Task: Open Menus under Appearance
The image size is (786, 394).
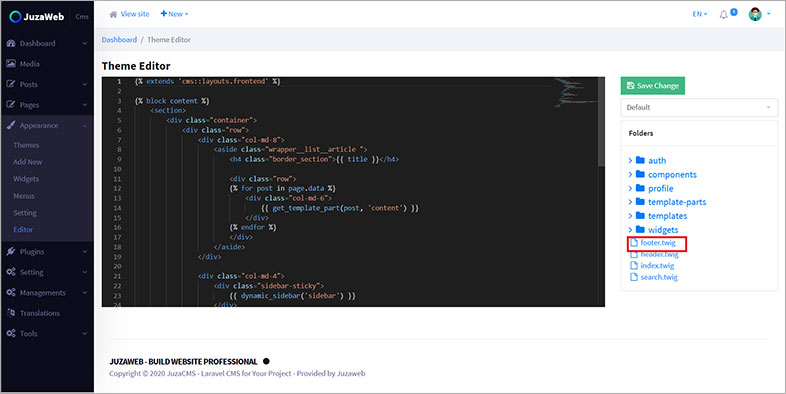Action: [24, 196]
